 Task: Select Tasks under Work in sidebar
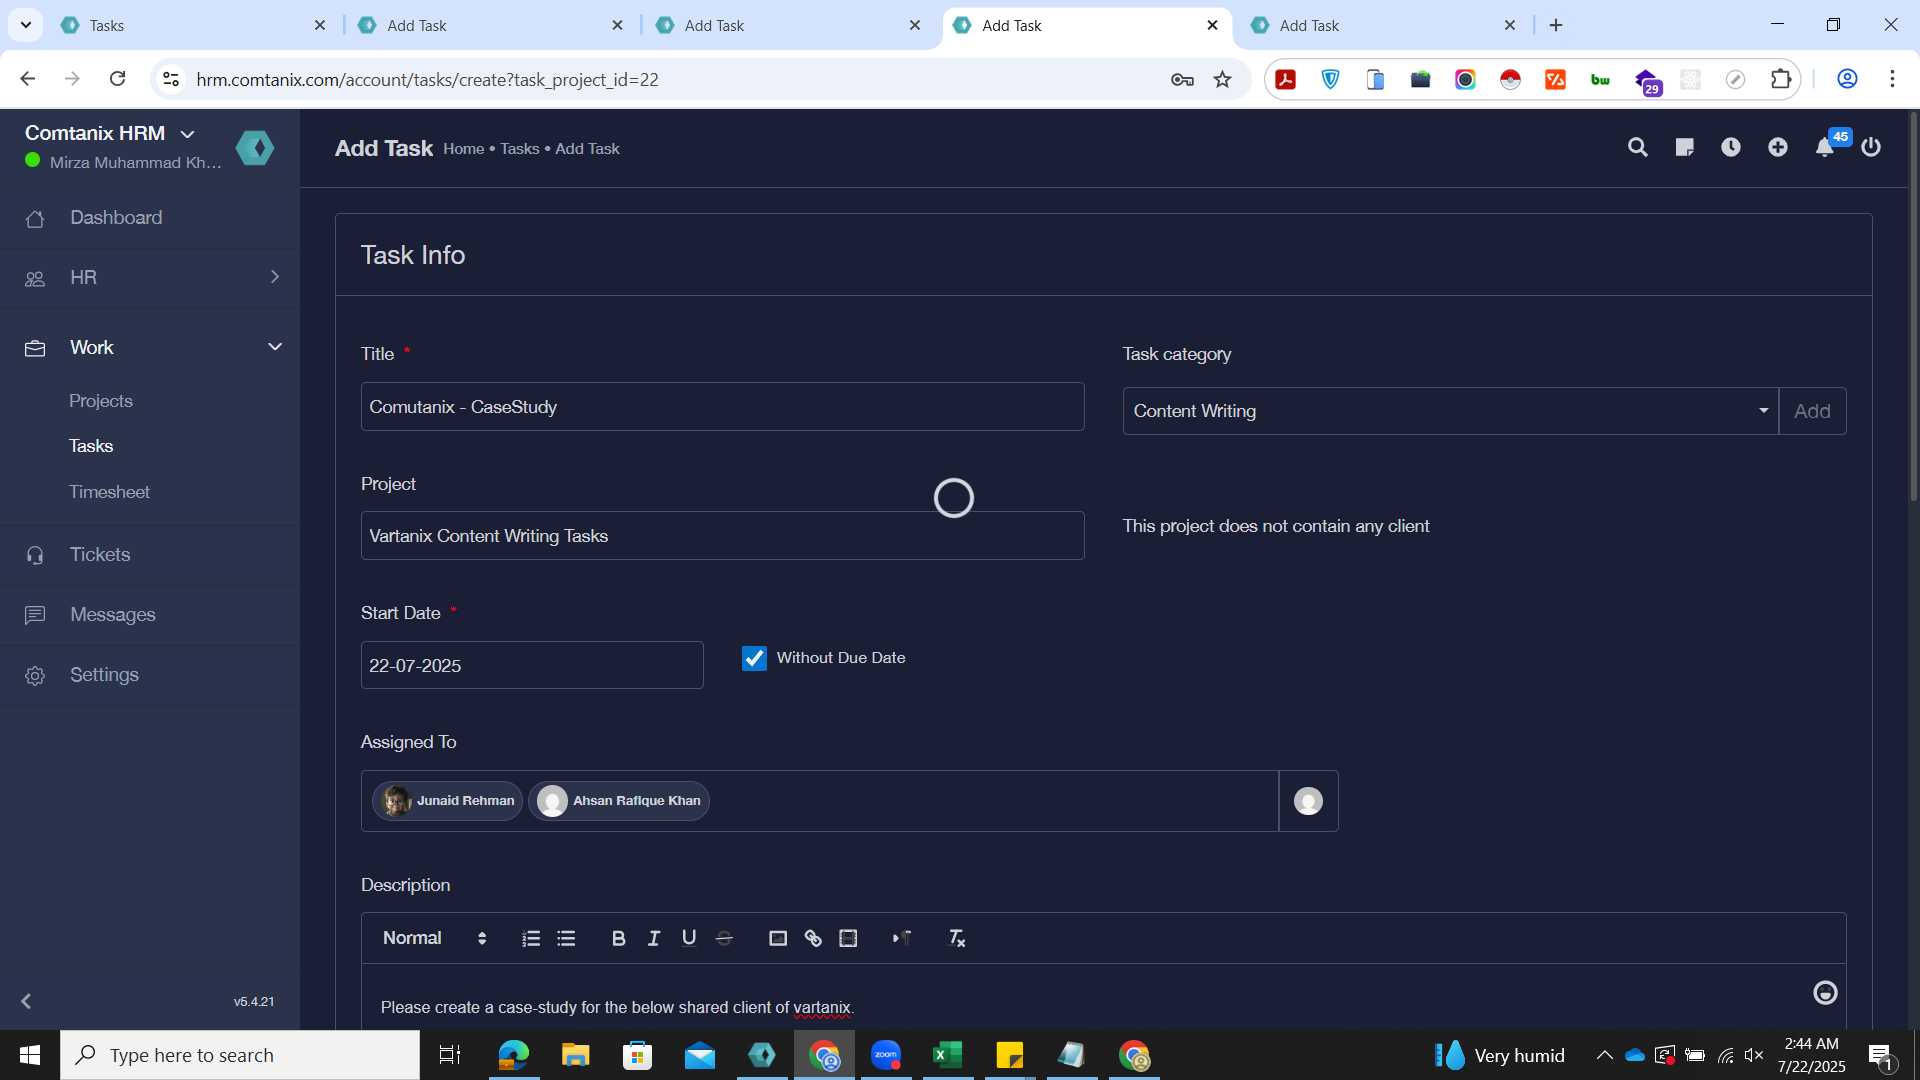(x=91, y=446)
